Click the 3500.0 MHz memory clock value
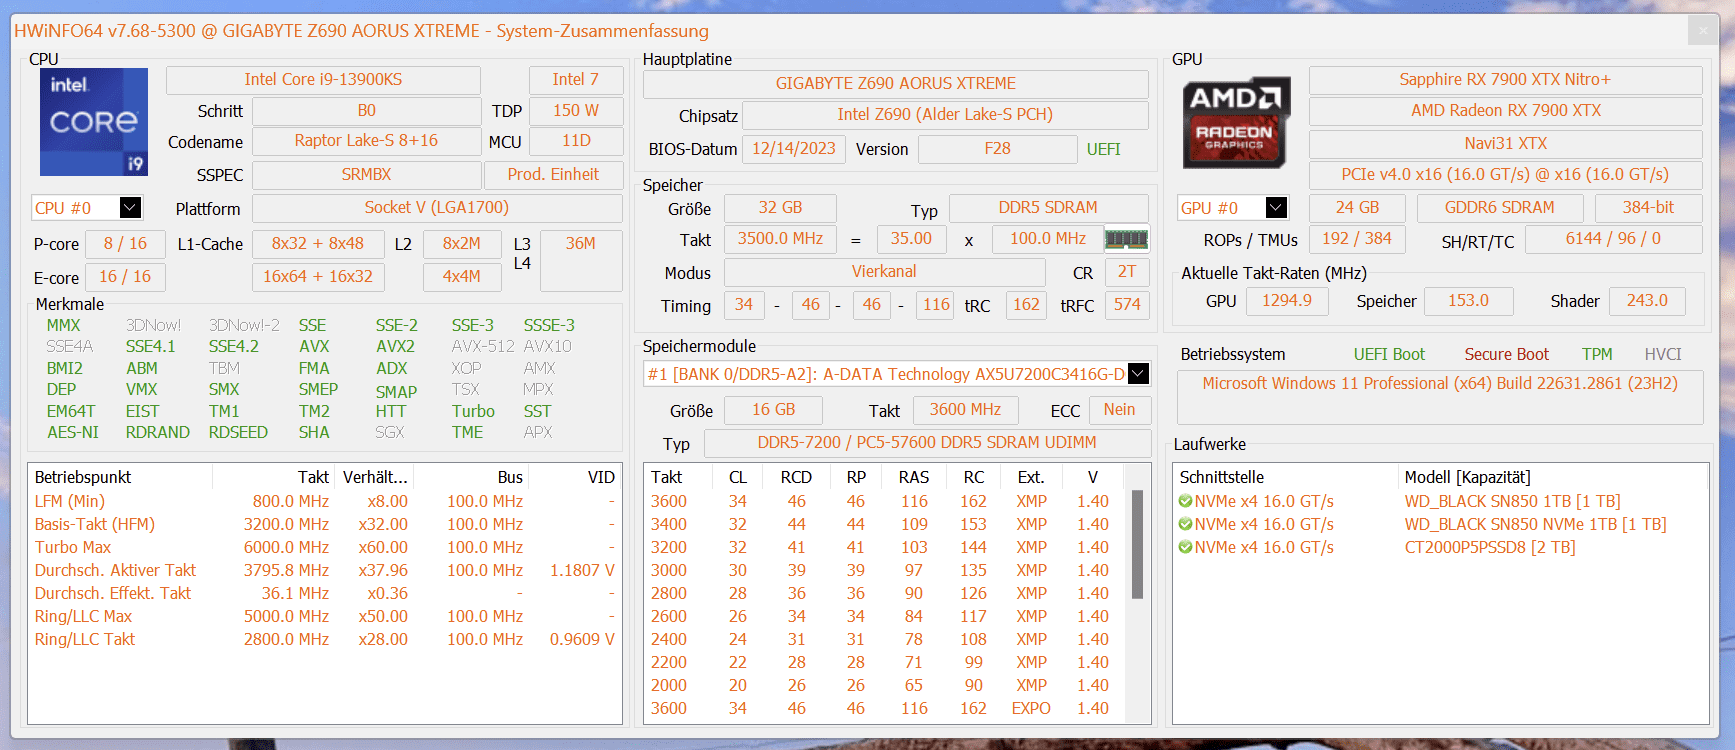This screenshot has height=750, width=1735. [781, 239]
